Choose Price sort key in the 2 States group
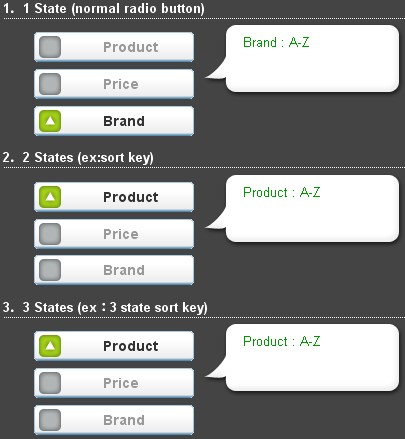405x439 pixels. (x=114, y=234)
